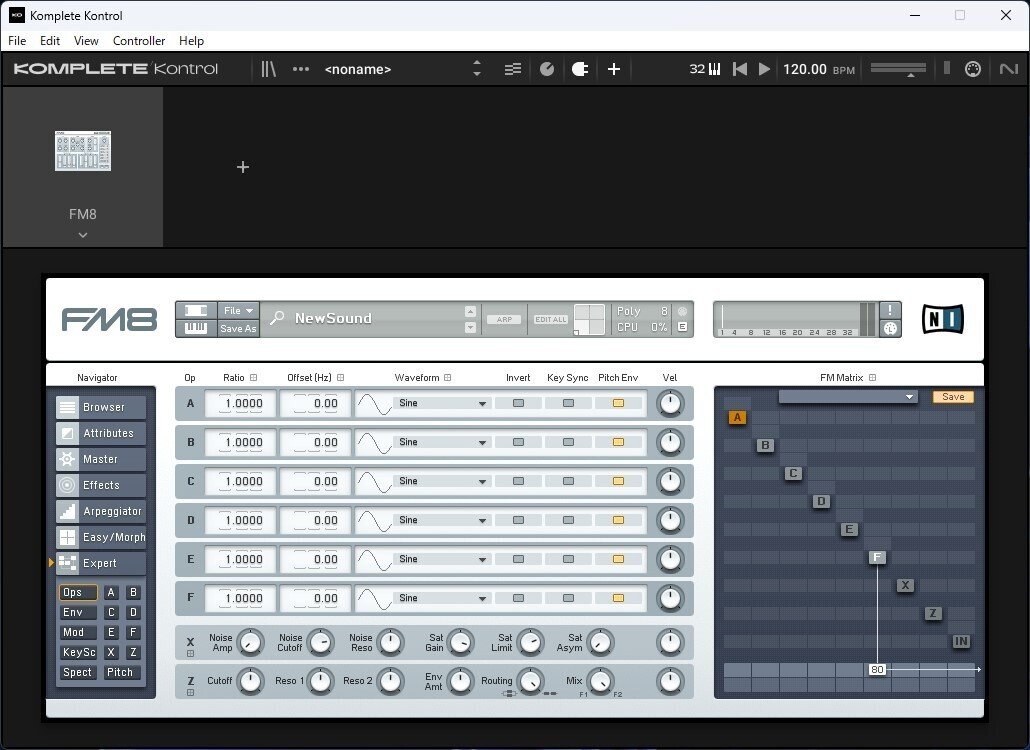
Task: Click the FM8 plugin thumbnail
Action: (83, 152)
